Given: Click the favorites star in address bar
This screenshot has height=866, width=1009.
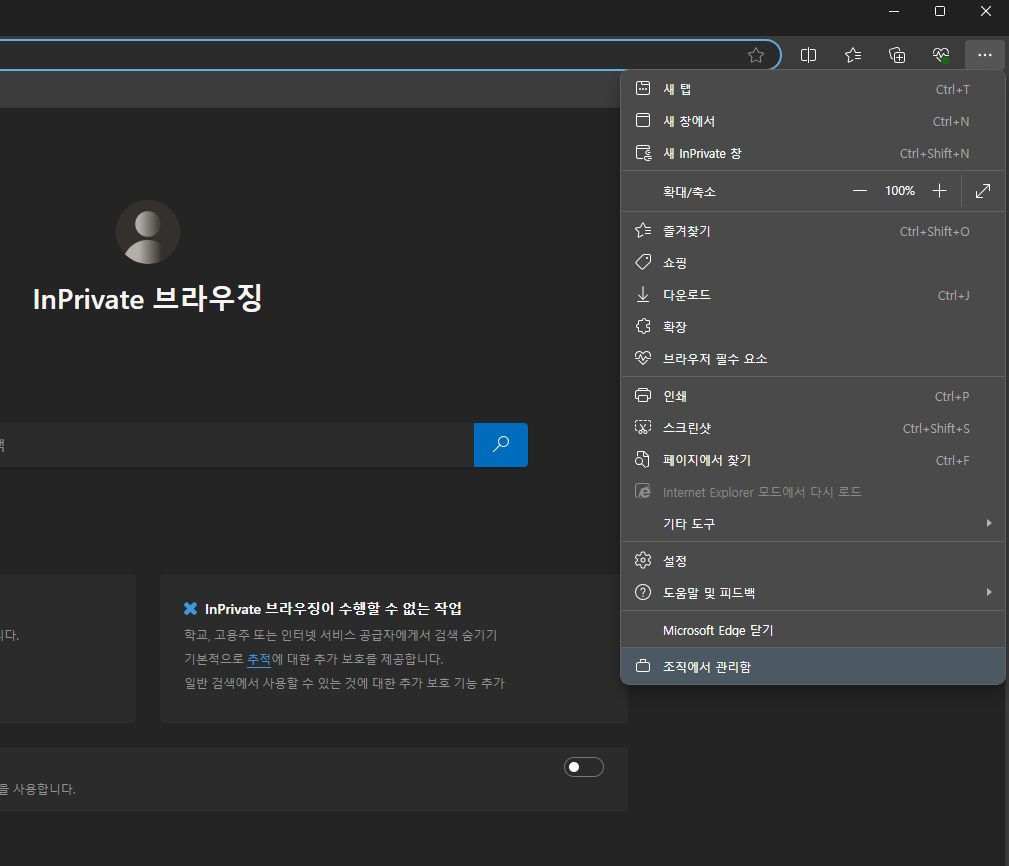Looking at the screenshot, I should (755, 55).
